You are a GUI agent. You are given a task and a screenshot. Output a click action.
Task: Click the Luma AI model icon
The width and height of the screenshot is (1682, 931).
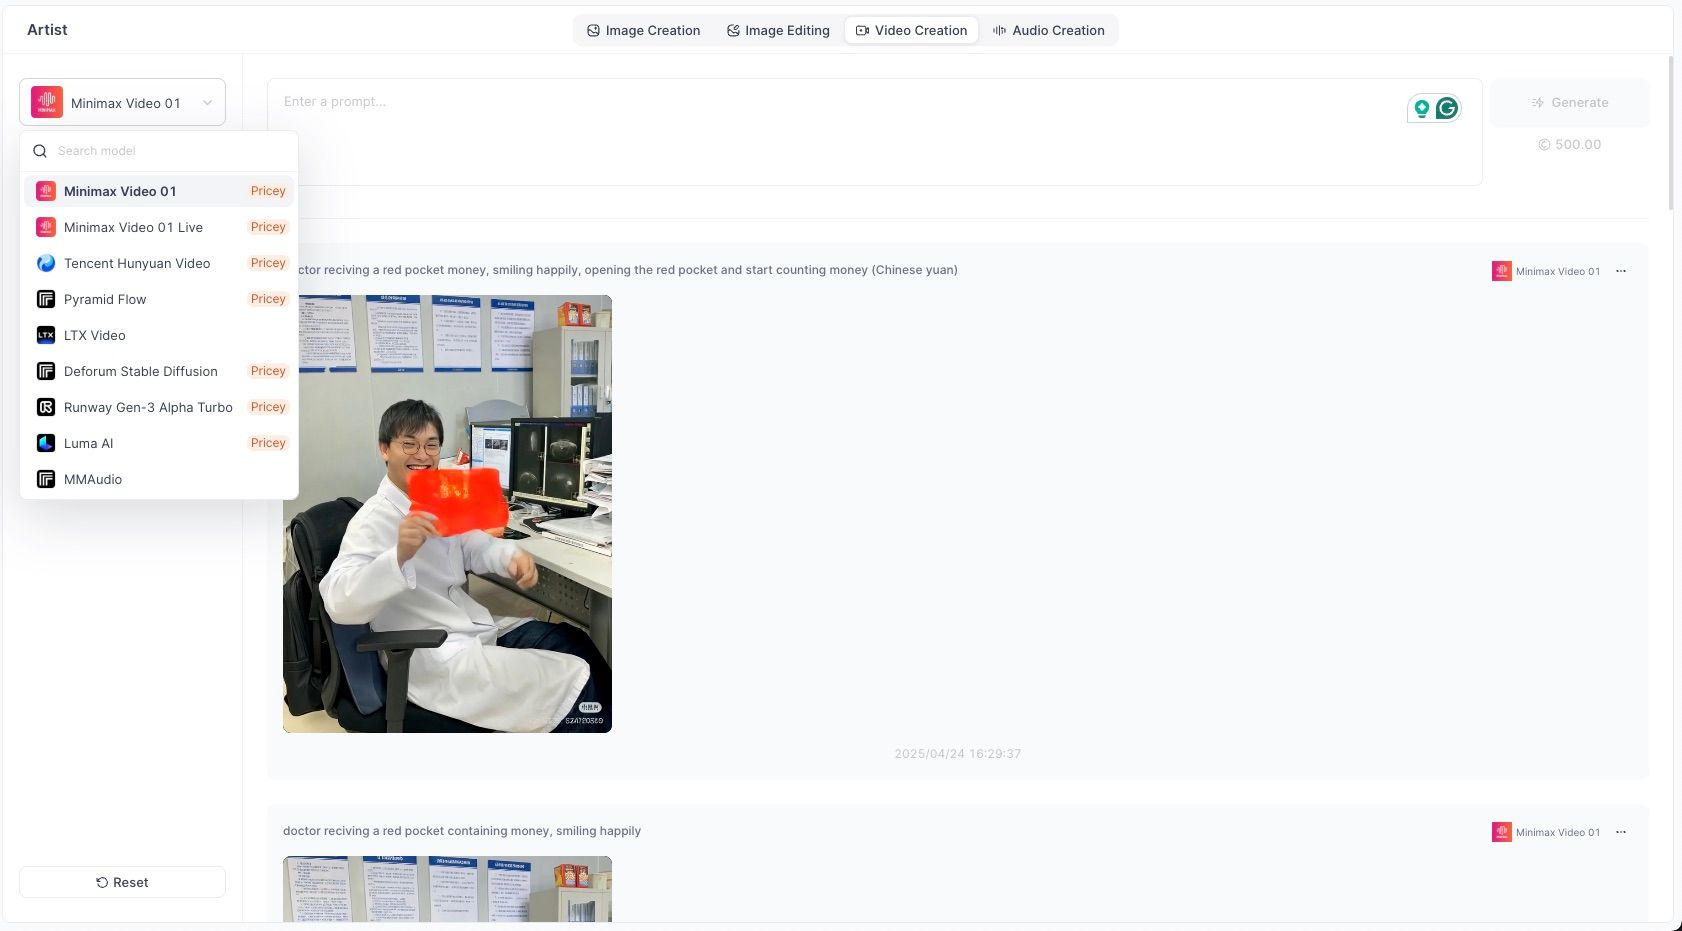click(x=46, y=443)
